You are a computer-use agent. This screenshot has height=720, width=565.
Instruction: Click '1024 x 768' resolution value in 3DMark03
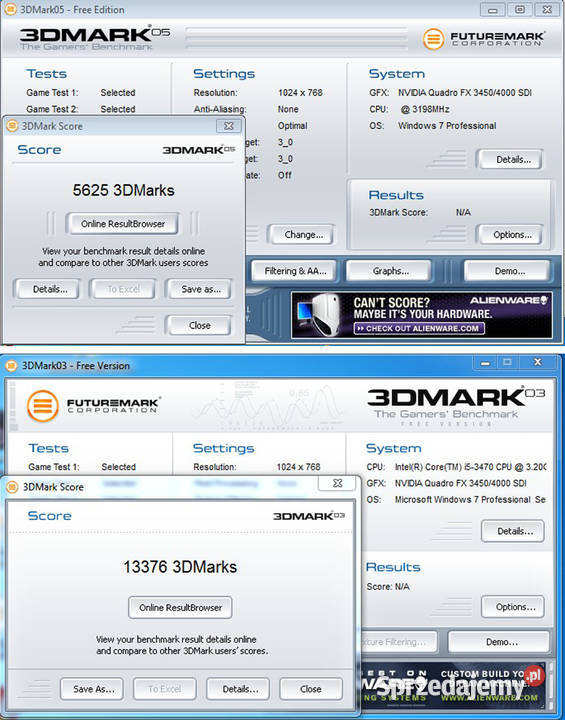[x=298, y=467]
